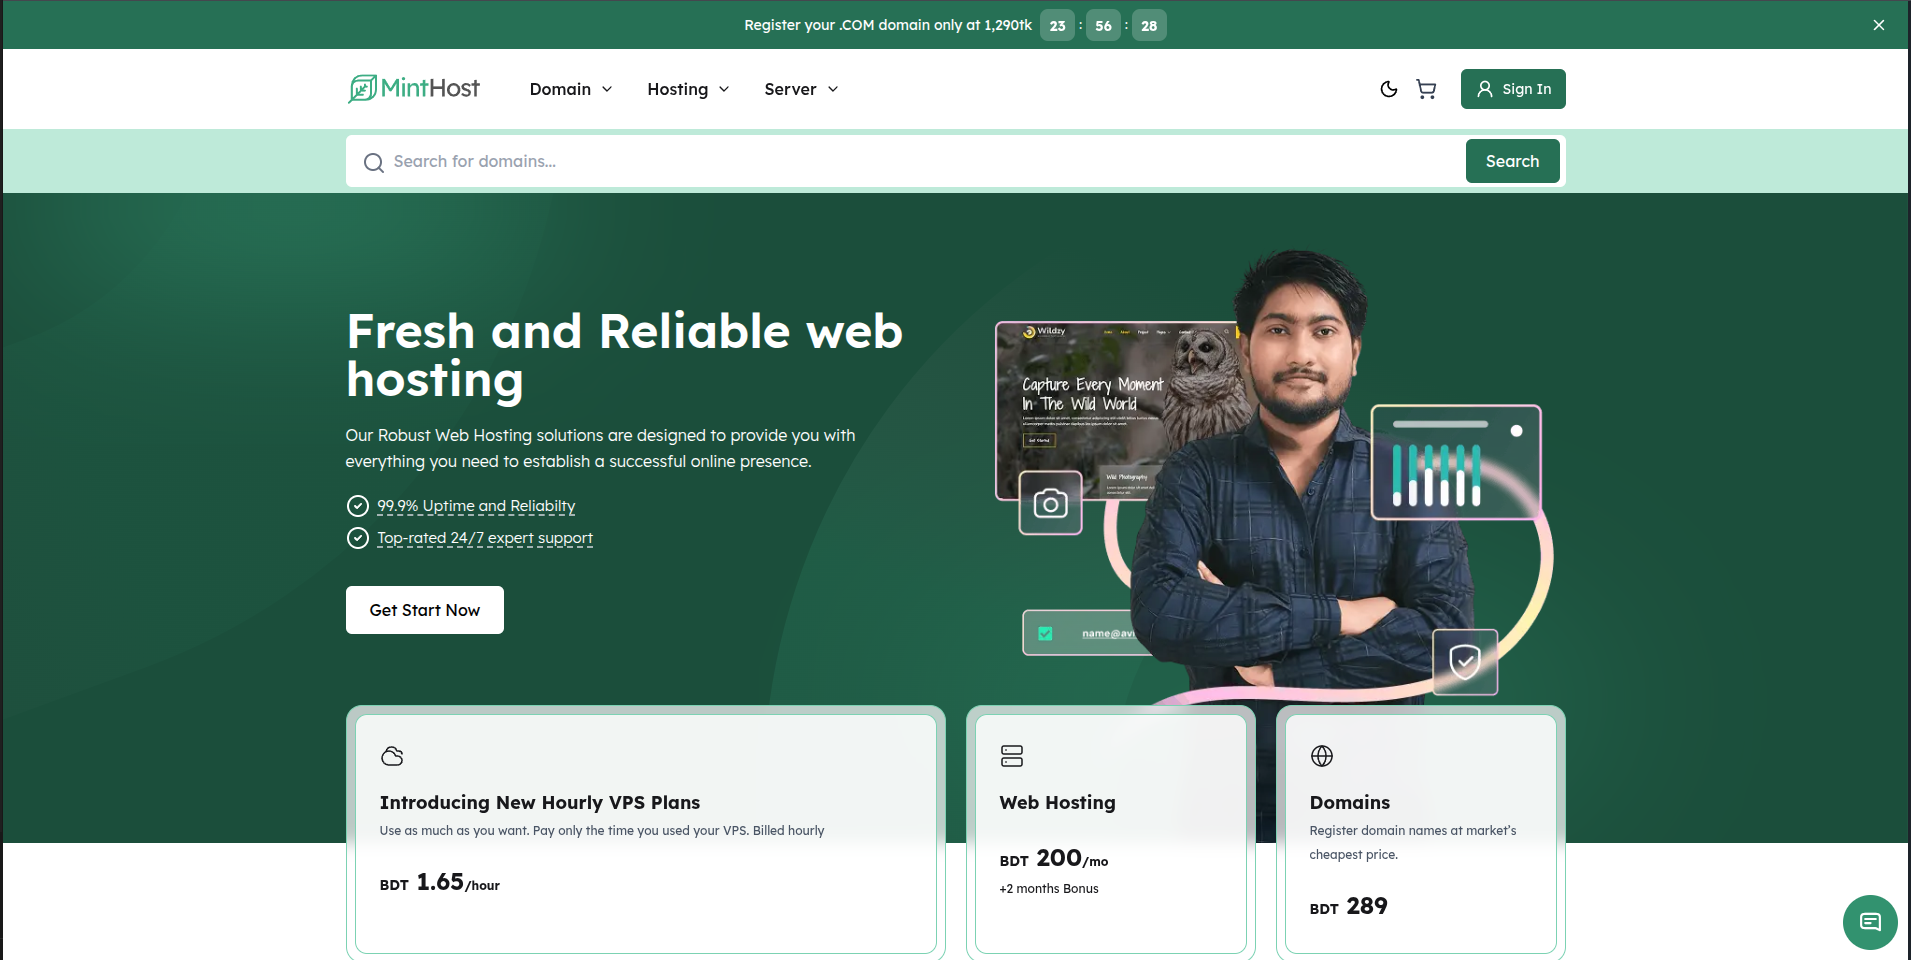Screen dimensions: 1911x960
Task: Toggle dark mode with the moon icon
Action: click(1388, 89)
